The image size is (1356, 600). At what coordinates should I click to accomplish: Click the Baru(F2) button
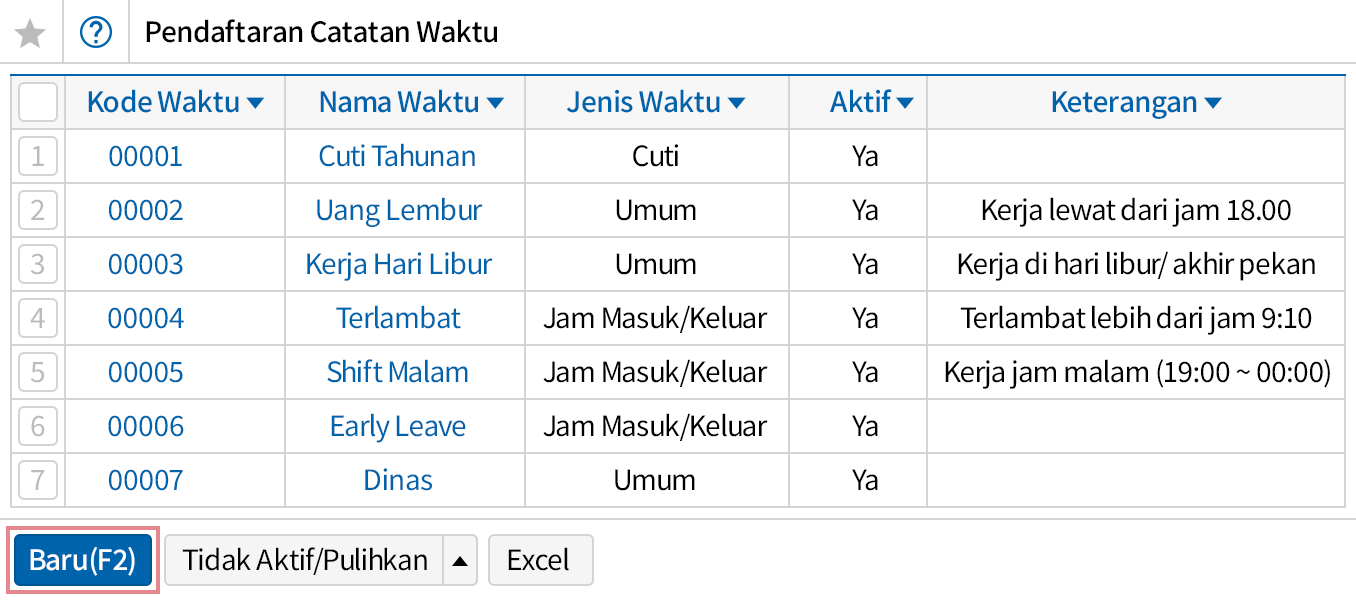pyautogui.click(x=82, y=560)
